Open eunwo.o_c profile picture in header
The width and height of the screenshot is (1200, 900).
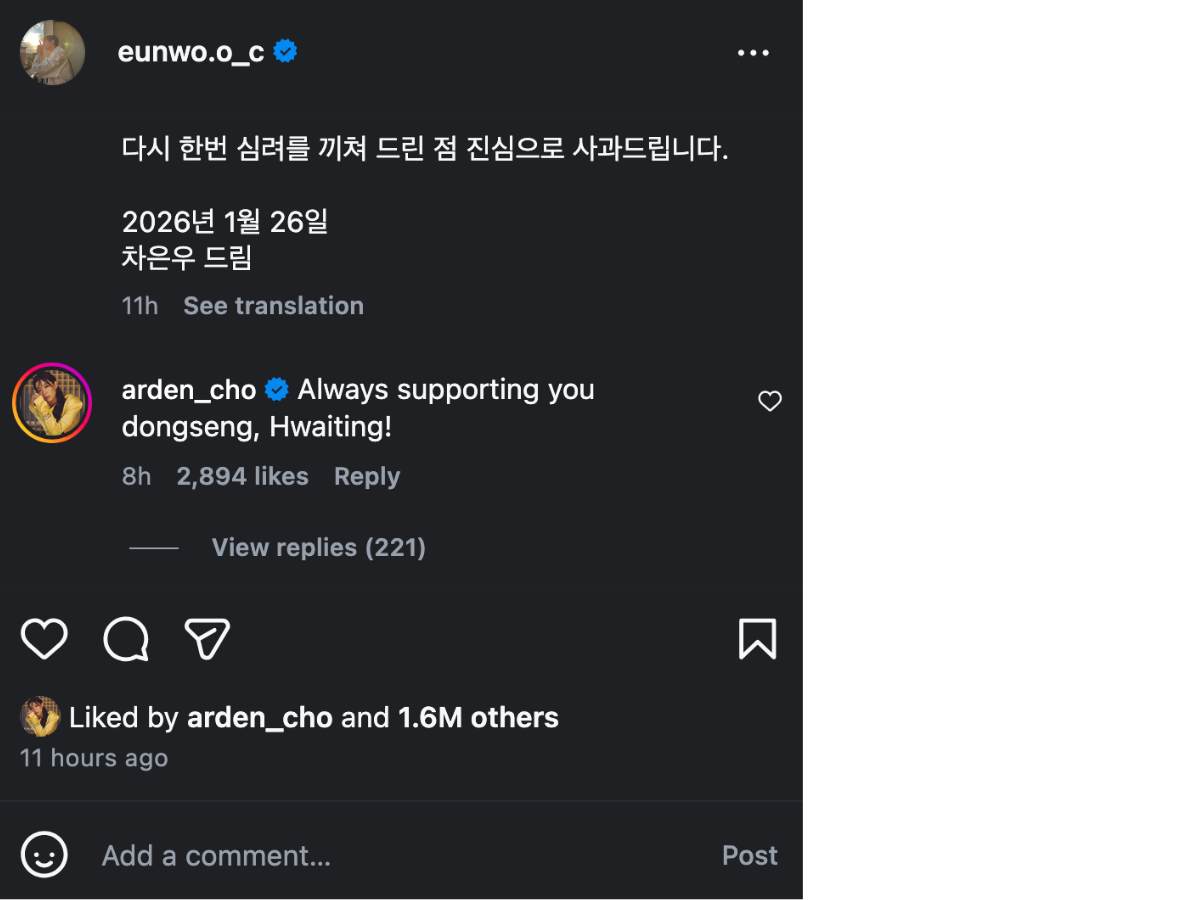pyautogui.click(x=52, y=53)
